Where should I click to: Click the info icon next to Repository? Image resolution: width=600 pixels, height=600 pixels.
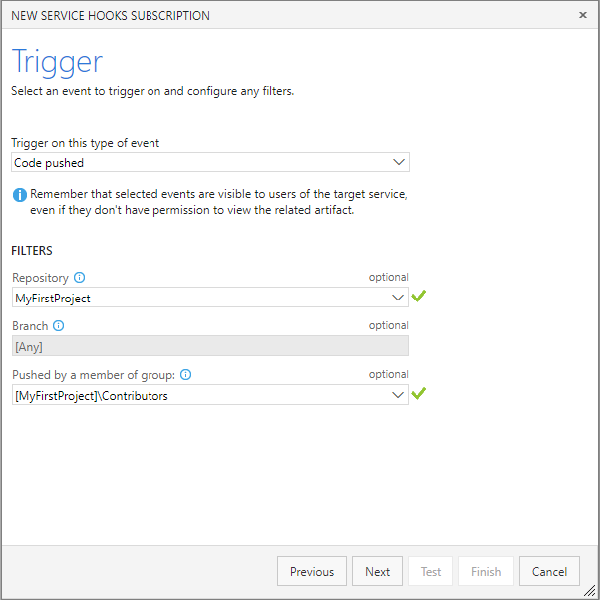[80, 277]
